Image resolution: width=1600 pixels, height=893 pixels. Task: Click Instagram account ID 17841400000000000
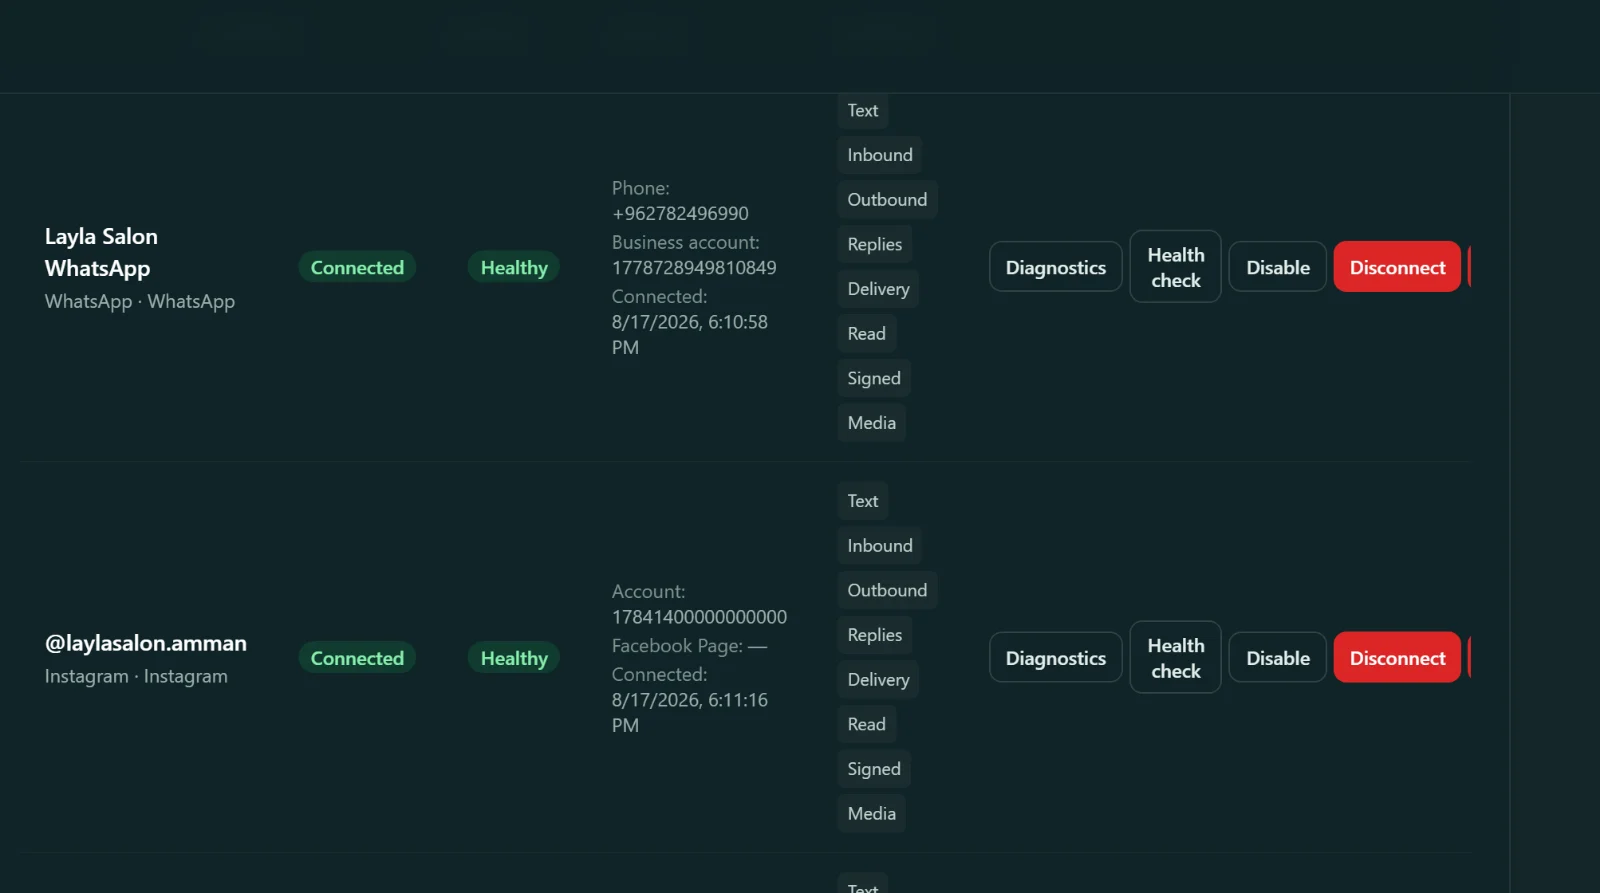point(699,617)
